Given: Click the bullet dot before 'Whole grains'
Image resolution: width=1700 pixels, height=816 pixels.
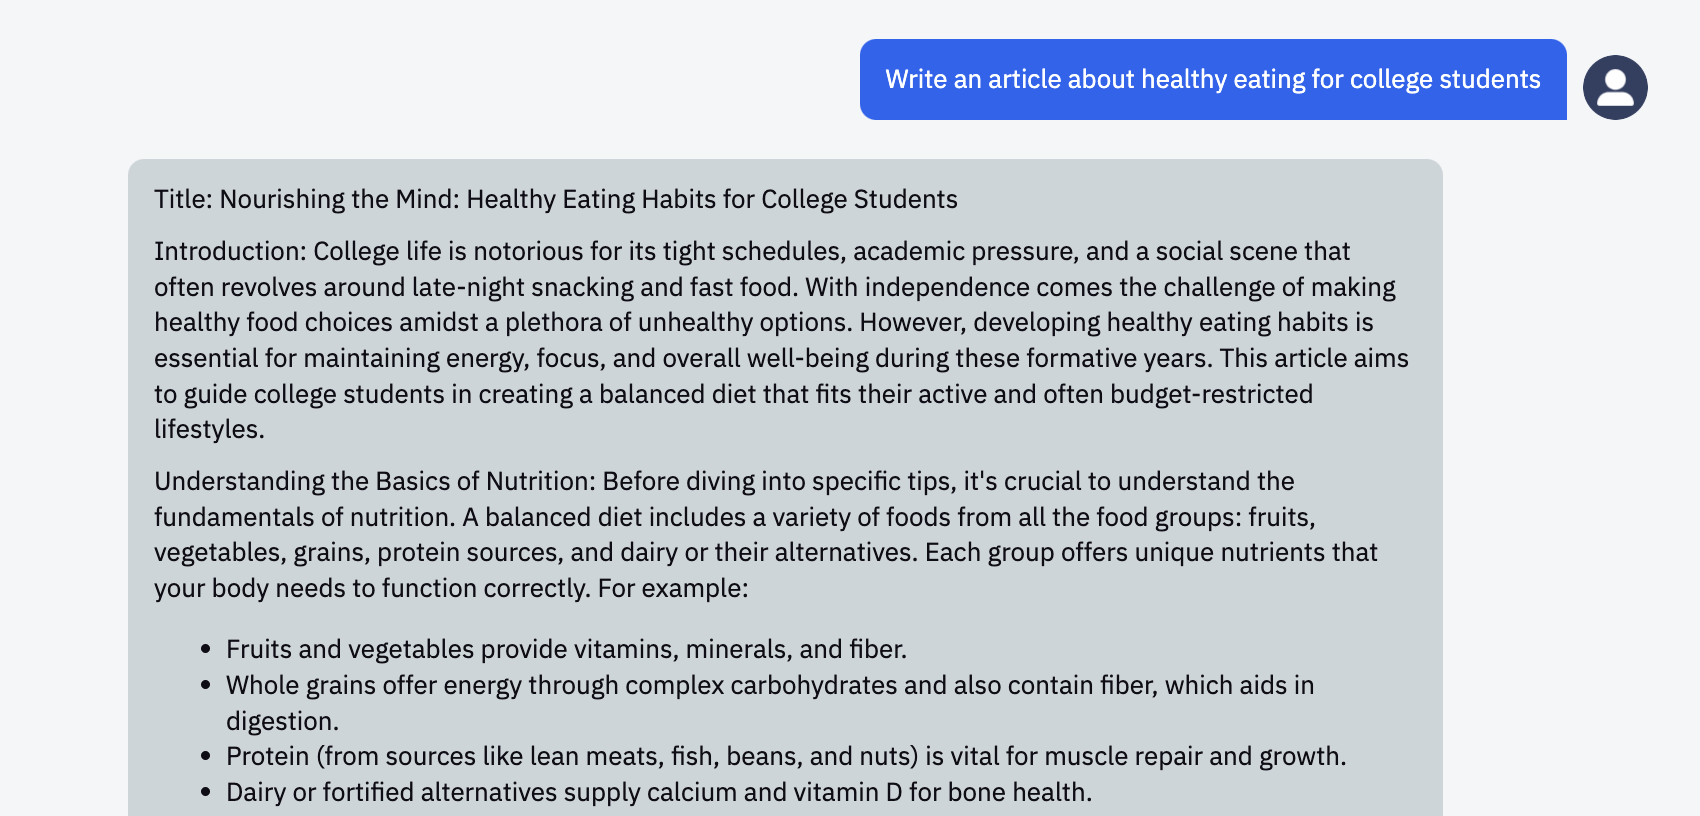Looking at the screenshot, I should (x=206, y=686).
